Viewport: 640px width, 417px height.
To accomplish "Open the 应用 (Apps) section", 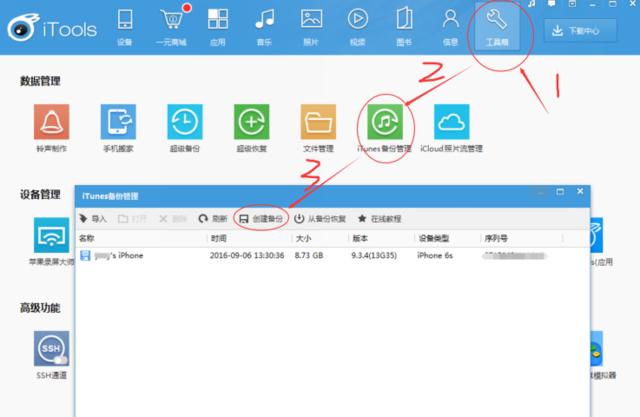I will pos(218,27).
